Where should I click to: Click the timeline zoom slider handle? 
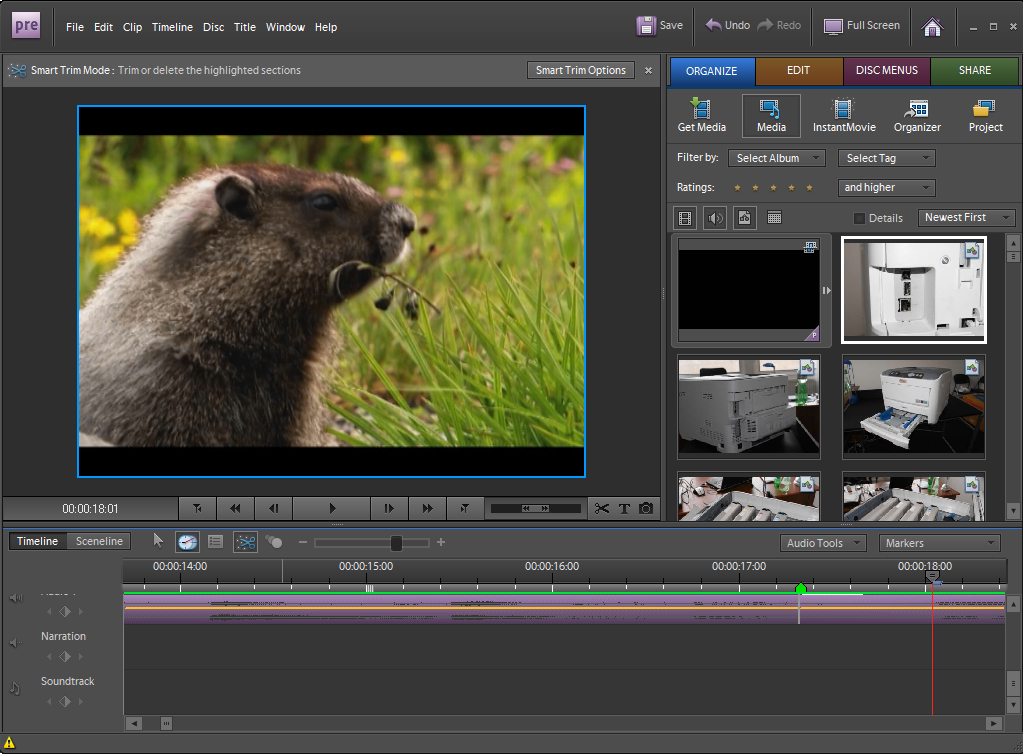click(396, 542)
